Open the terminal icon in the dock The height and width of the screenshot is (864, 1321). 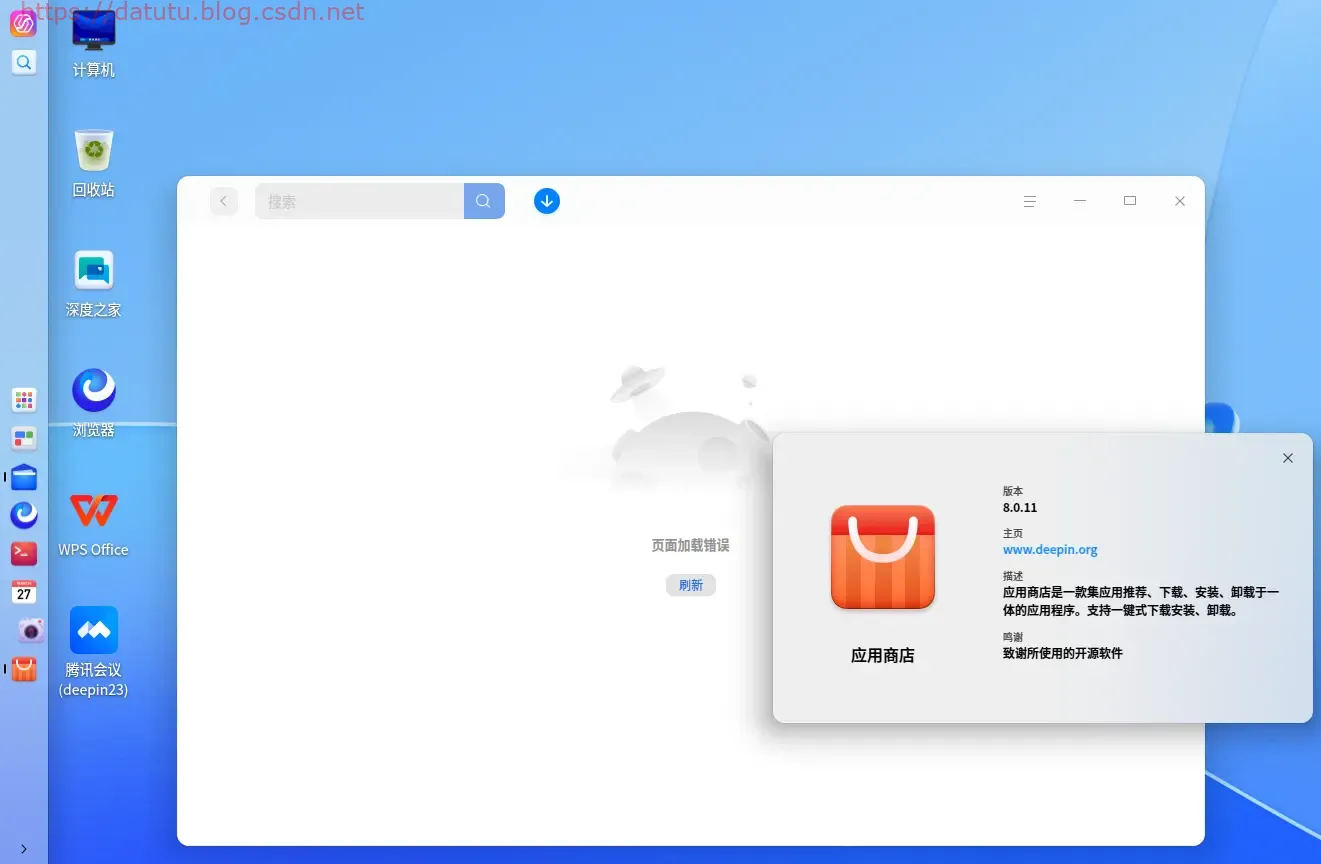(24, 553)
